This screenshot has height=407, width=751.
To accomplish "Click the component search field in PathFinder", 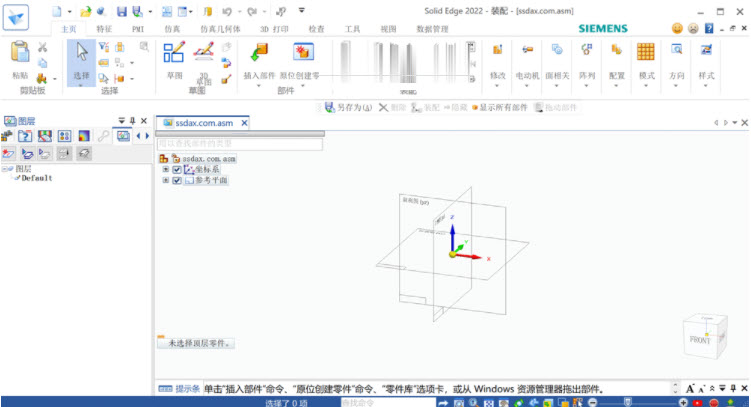I will pos(239,143).
